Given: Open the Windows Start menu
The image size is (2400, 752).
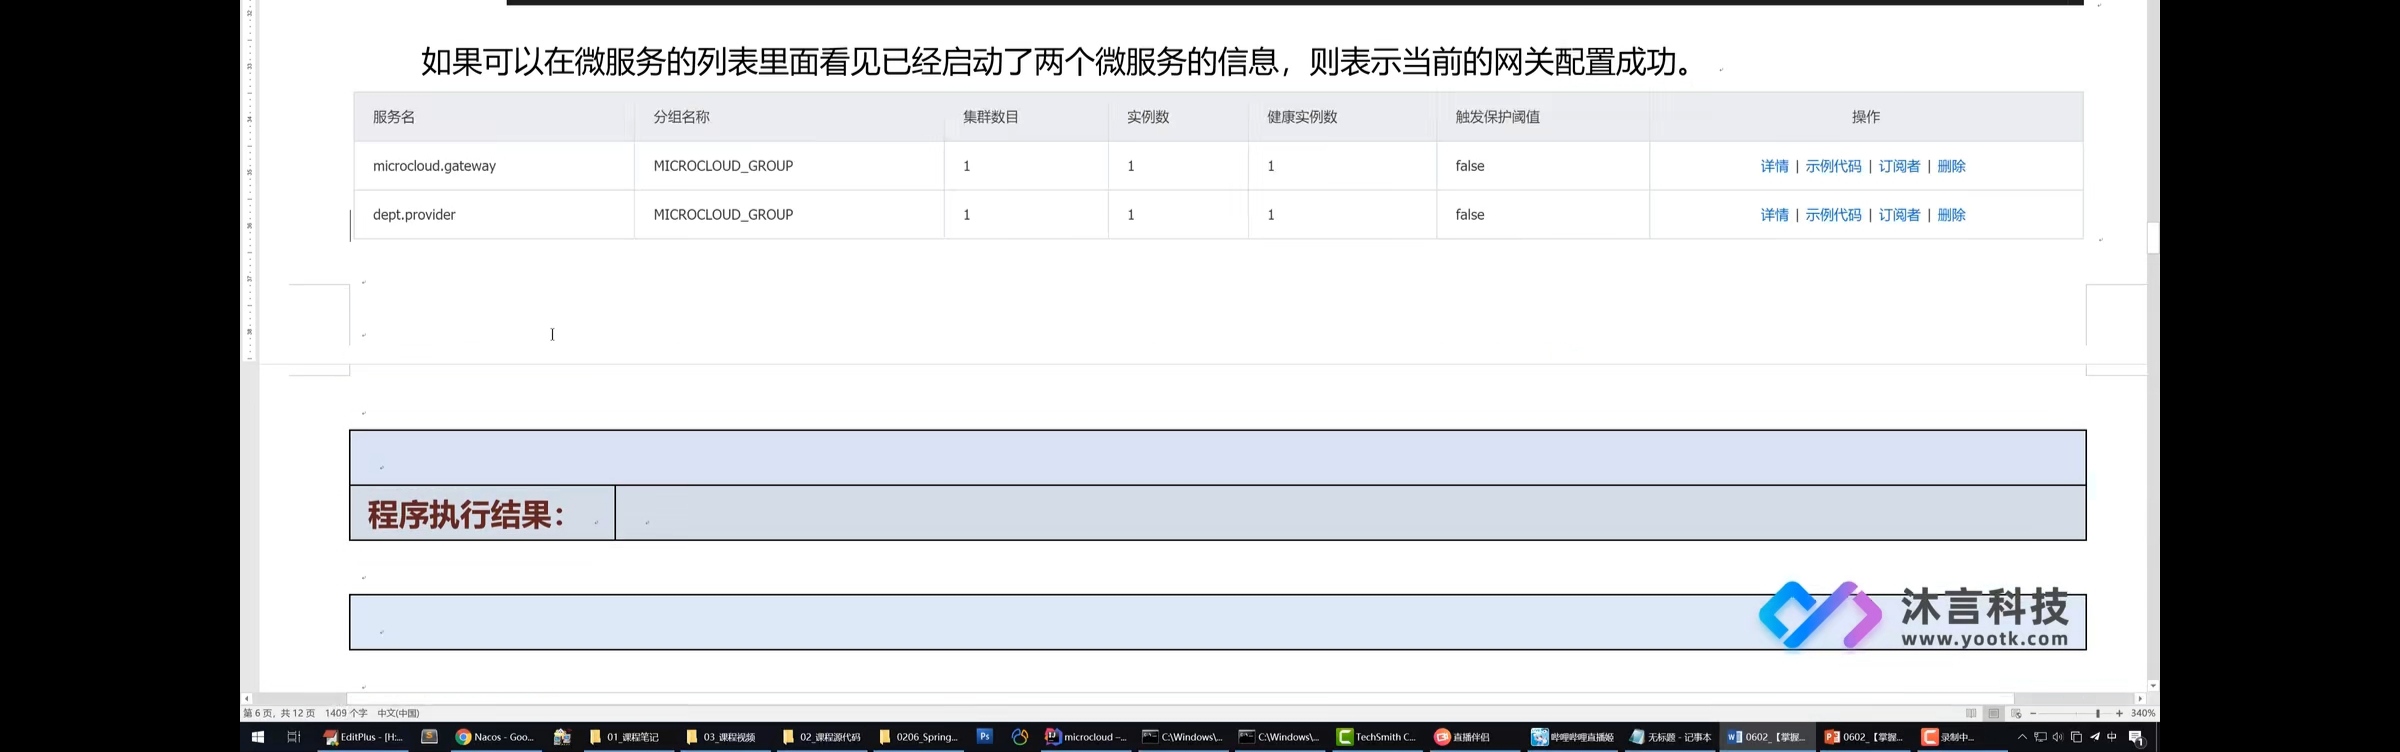Looking at the screenshot, I should (257, 737).
